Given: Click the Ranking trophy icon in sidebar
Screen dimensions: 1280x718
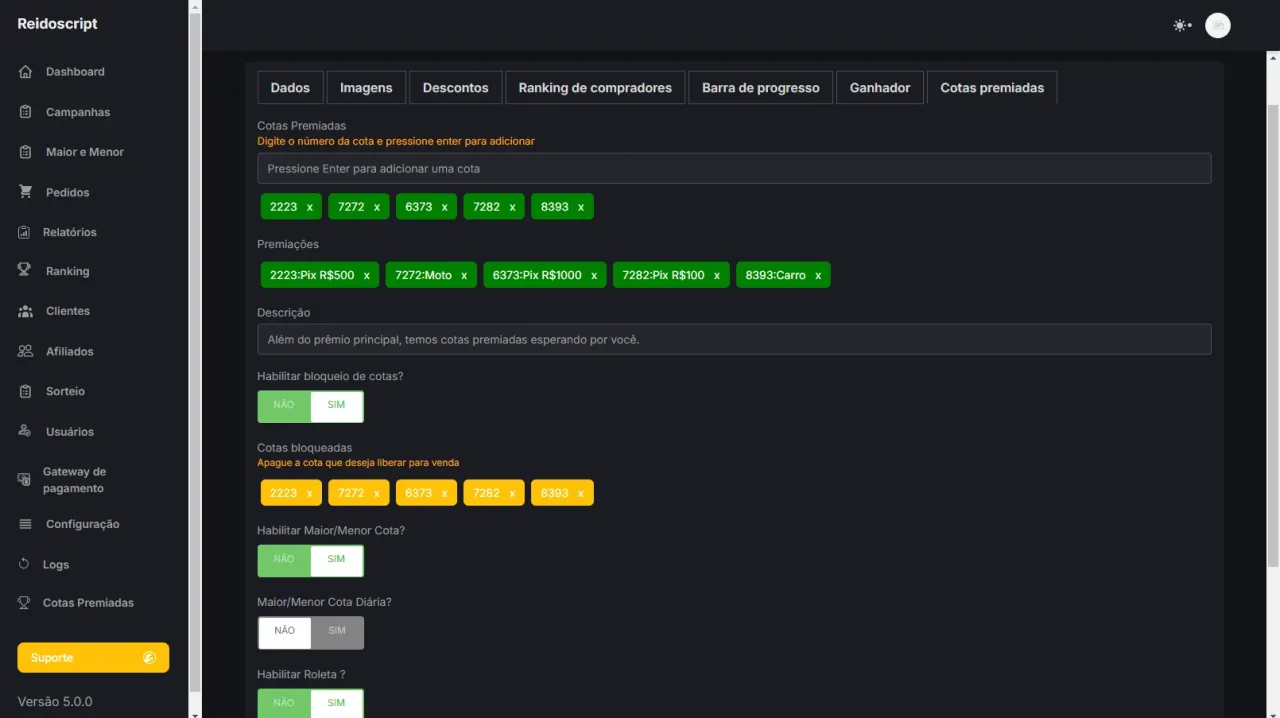Looking at the screenshot, I should [25, 271].
